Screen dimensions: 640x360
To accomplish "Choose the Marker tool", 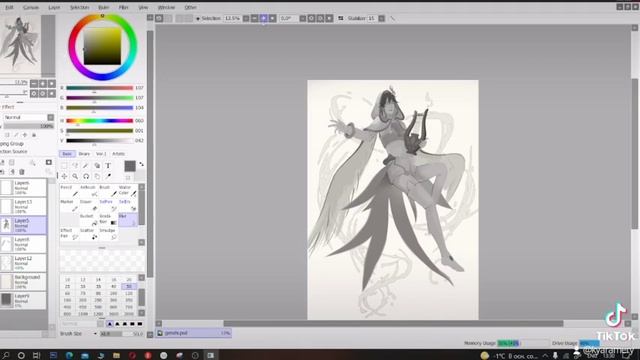I will tap(69, 205).
